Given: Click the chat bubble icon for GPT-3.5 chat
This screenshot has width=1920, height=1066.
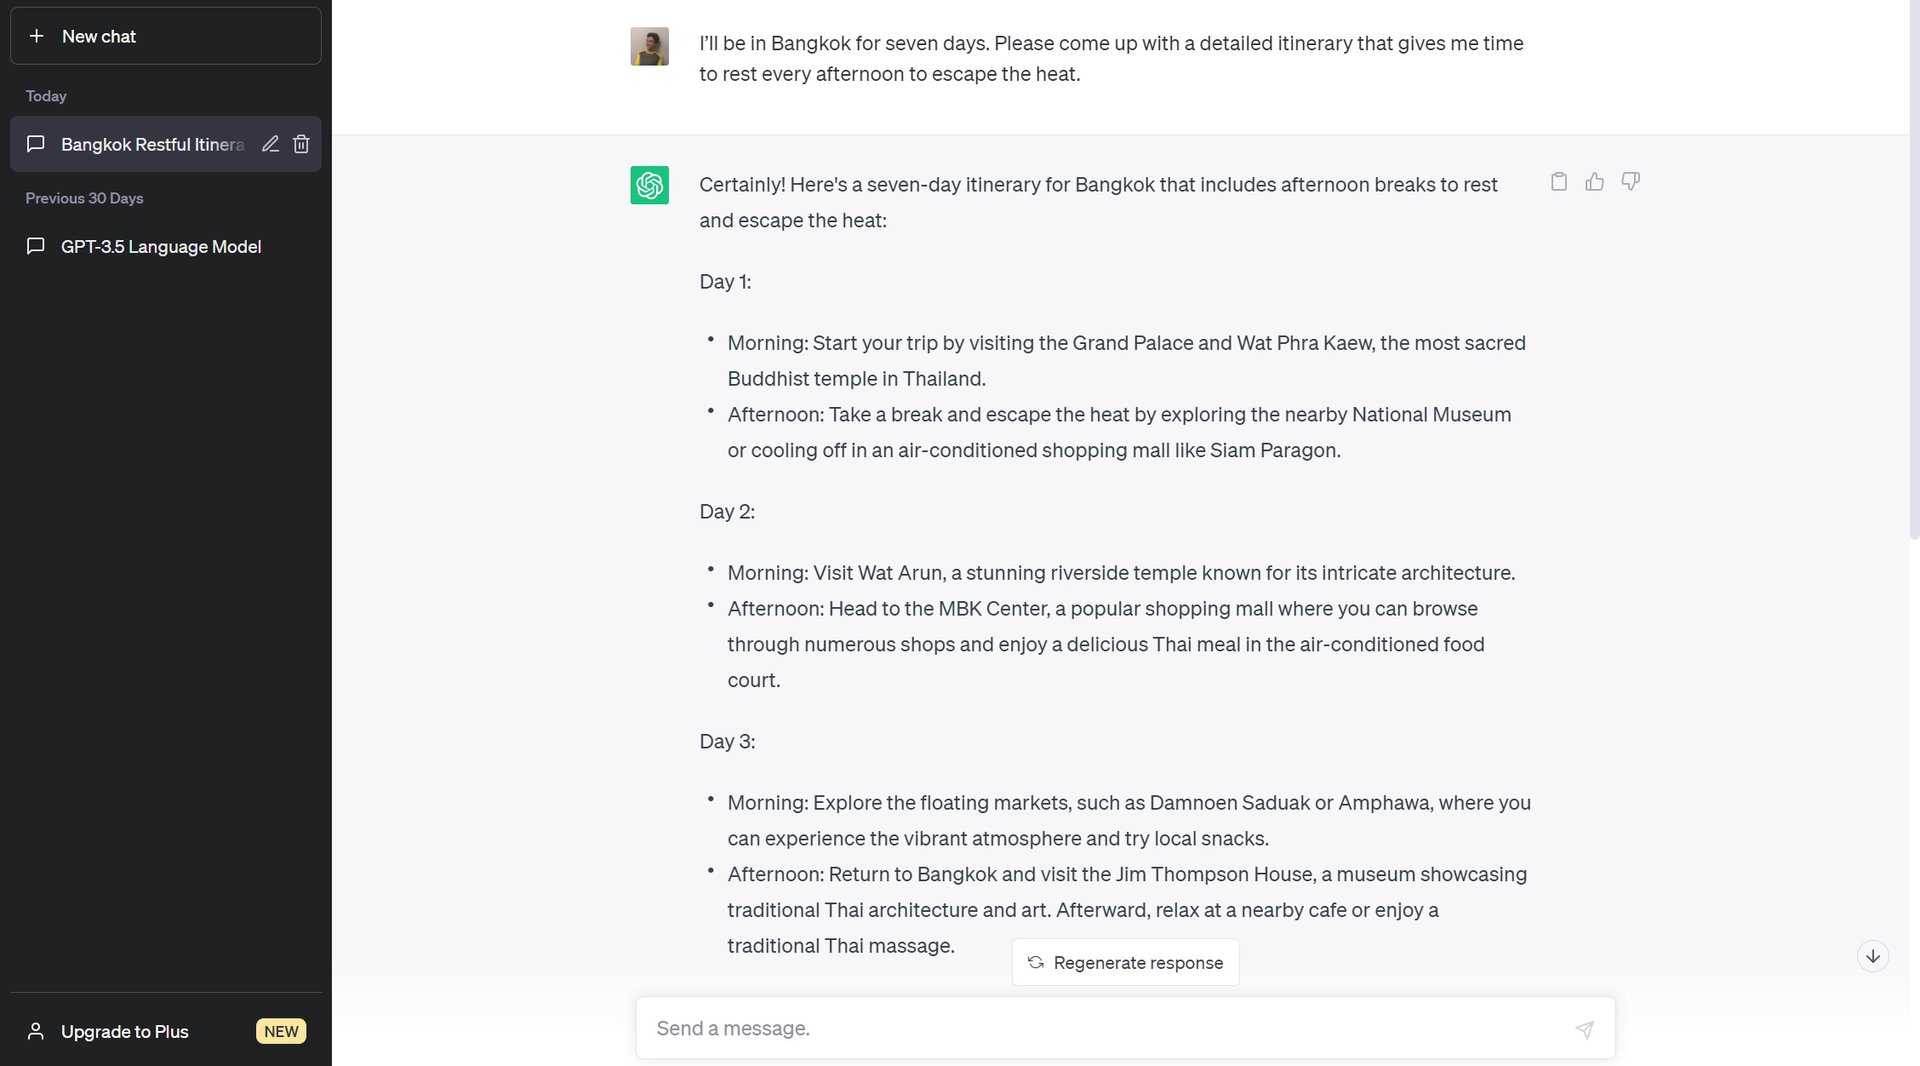Looking at the screenshot, I should tap(36, 246).
